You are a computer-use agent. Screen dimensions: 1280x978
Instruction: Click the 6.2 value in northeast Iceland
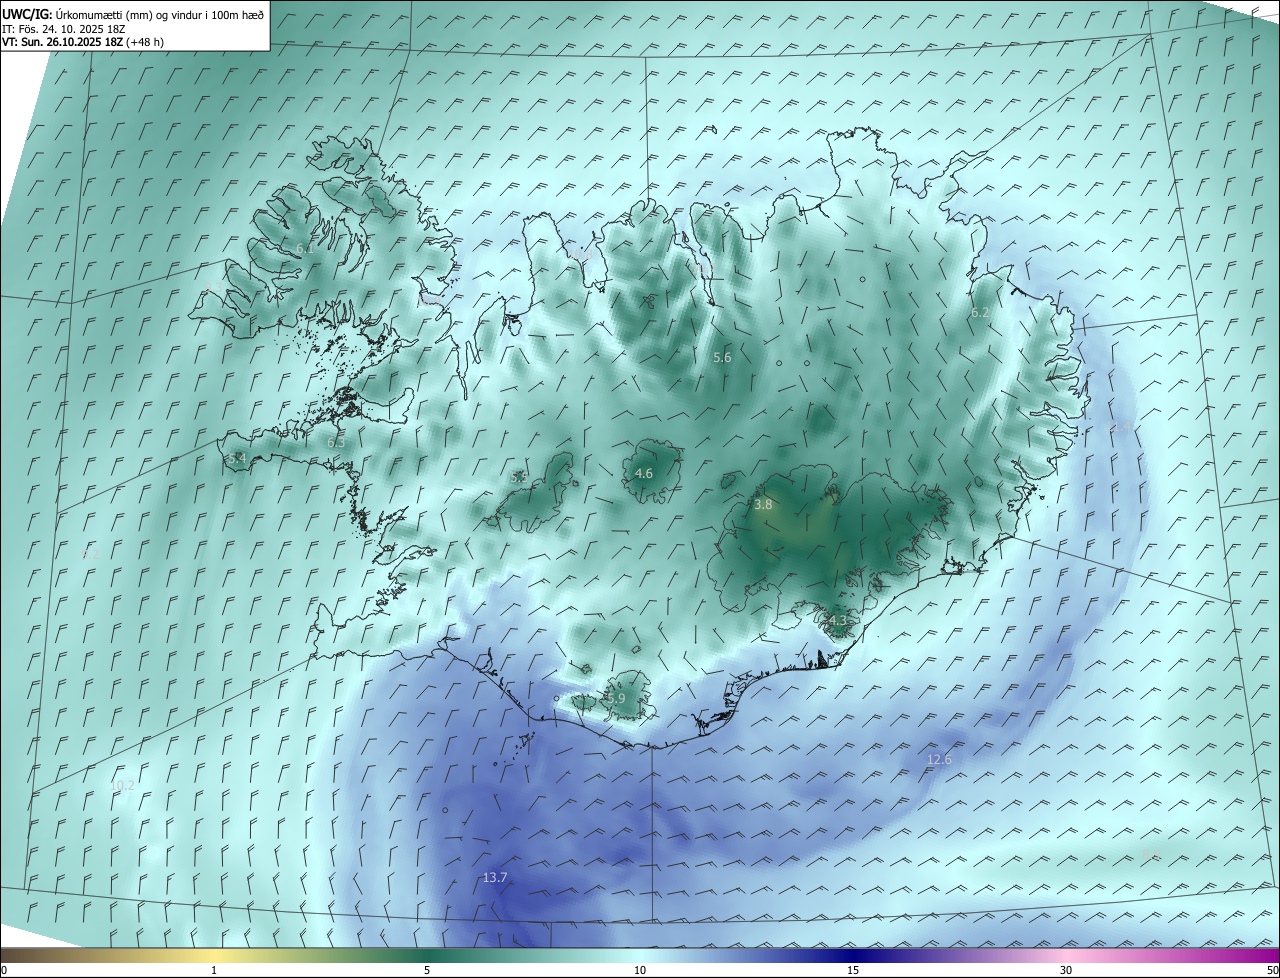[x=980, y=313]
